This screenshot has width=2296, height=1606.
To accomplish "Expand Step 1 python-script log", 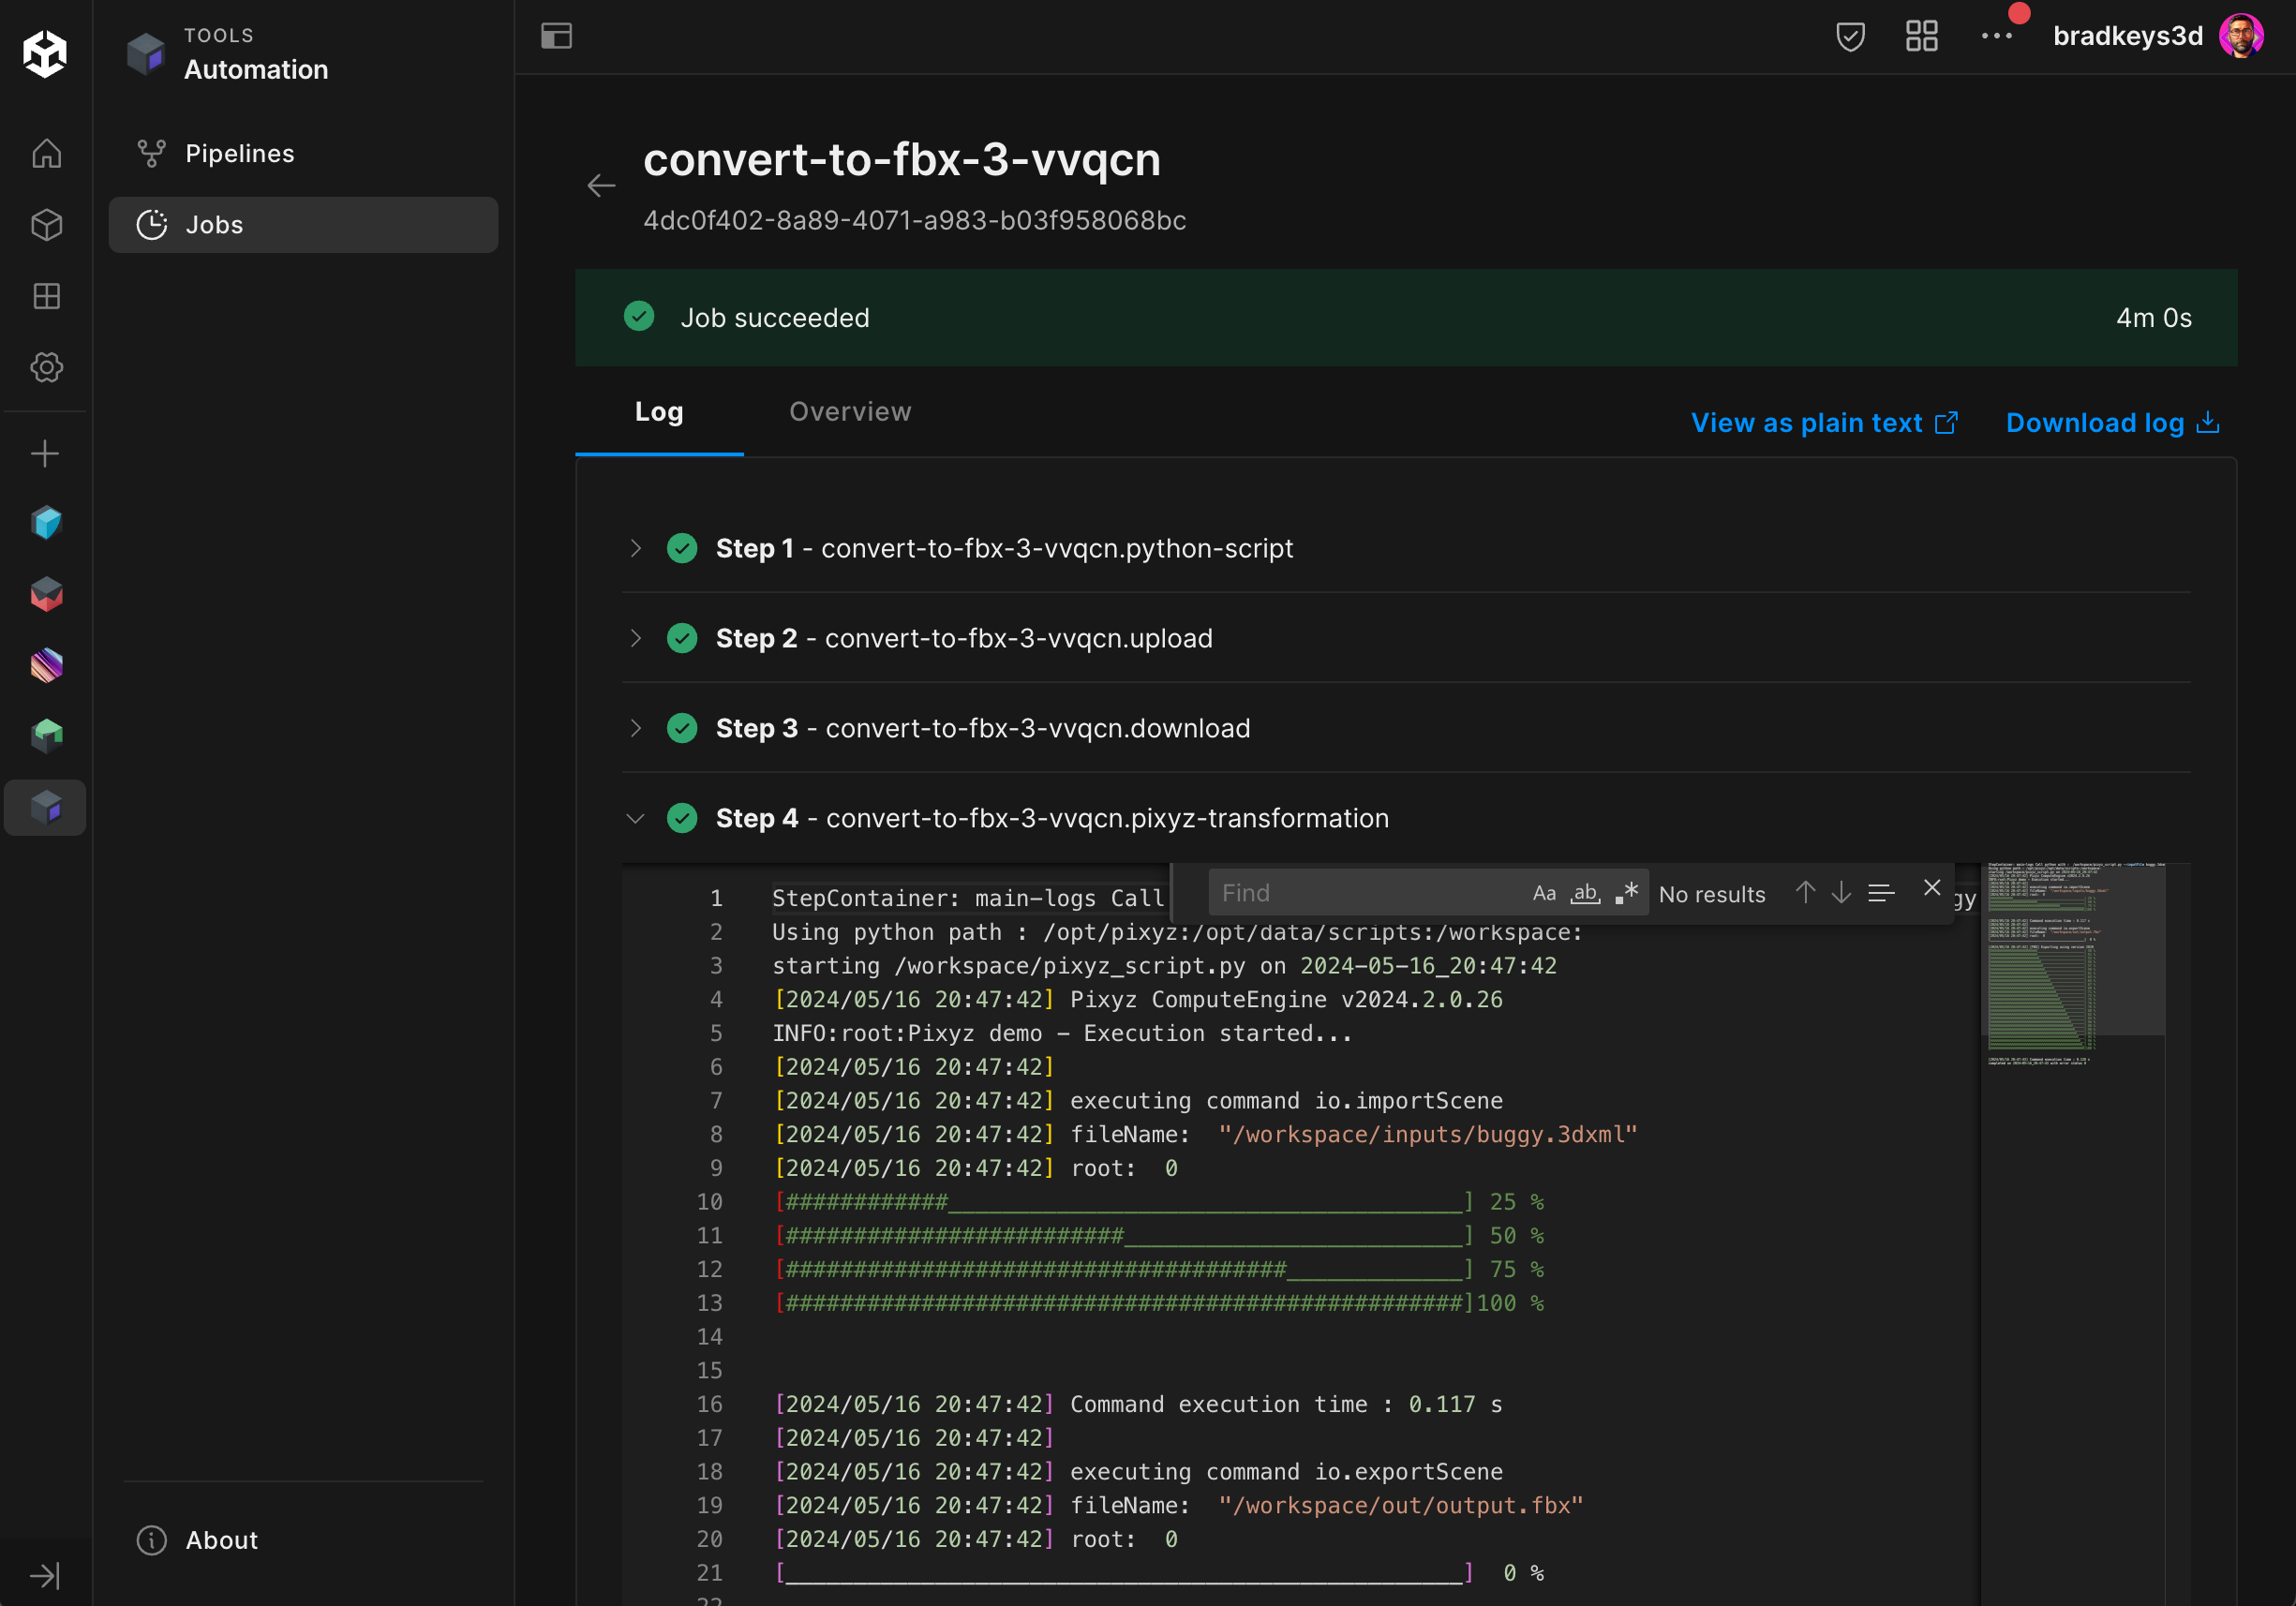I will coord(636,548).
